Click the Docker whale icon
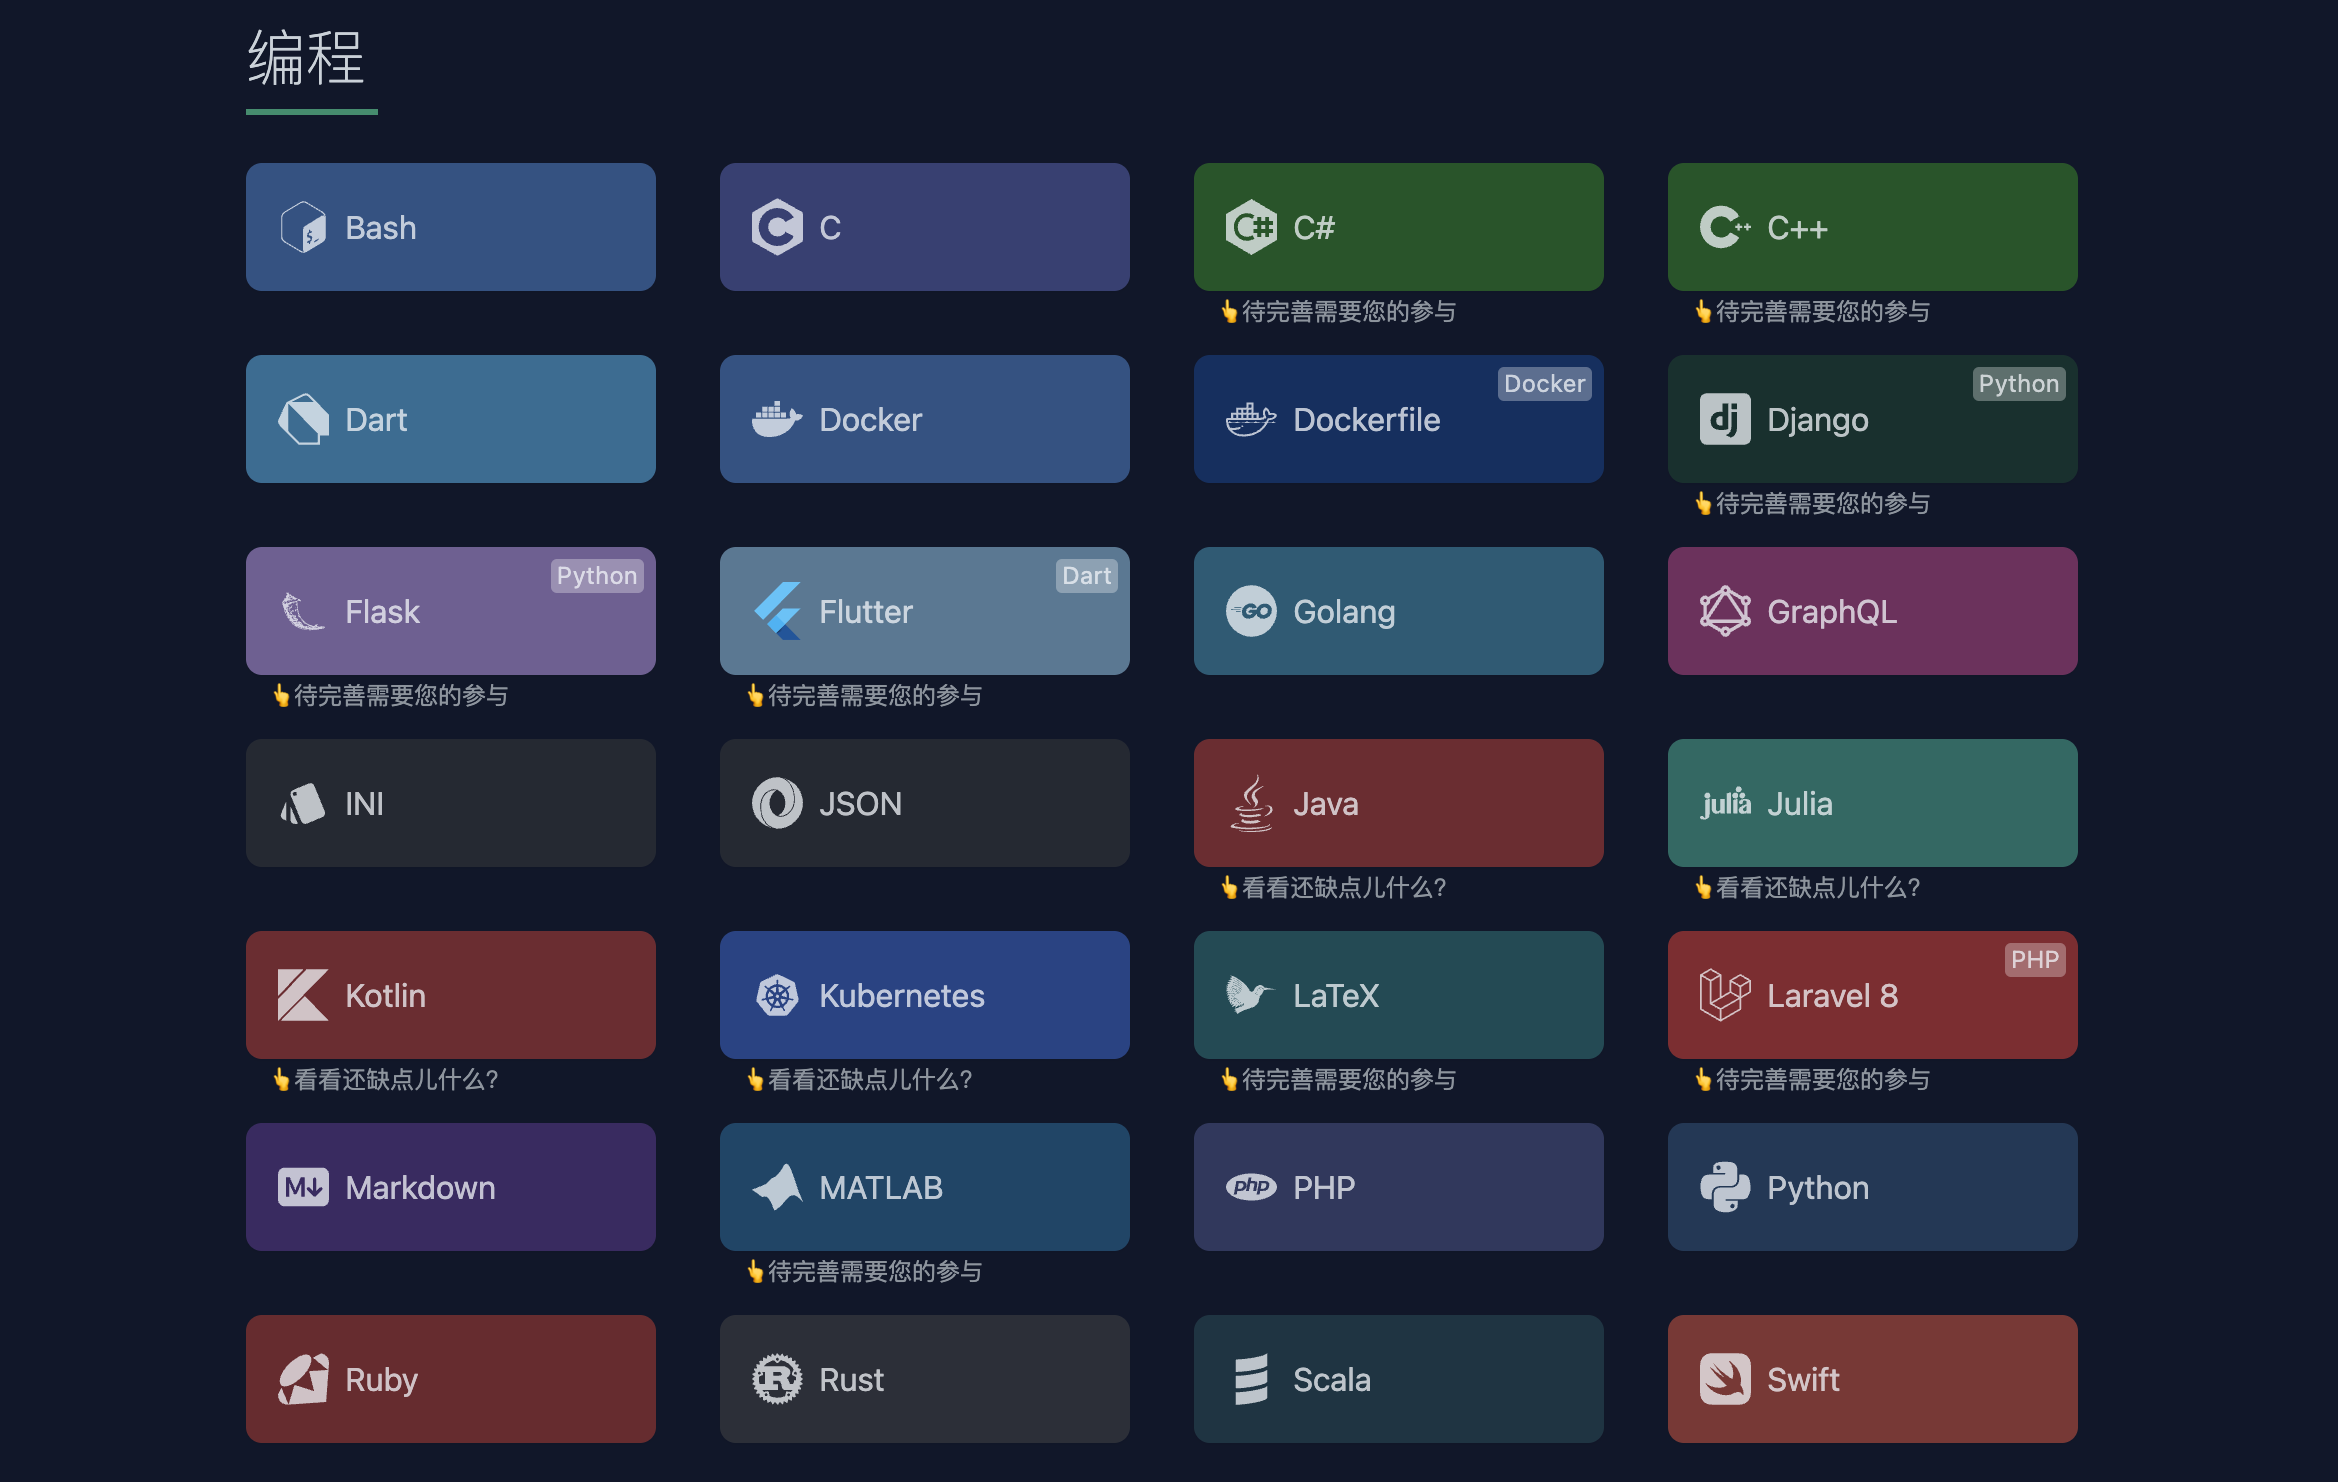Image resolution: width=2338 pixels, height=1482 pixels. [x=777, y=419]
